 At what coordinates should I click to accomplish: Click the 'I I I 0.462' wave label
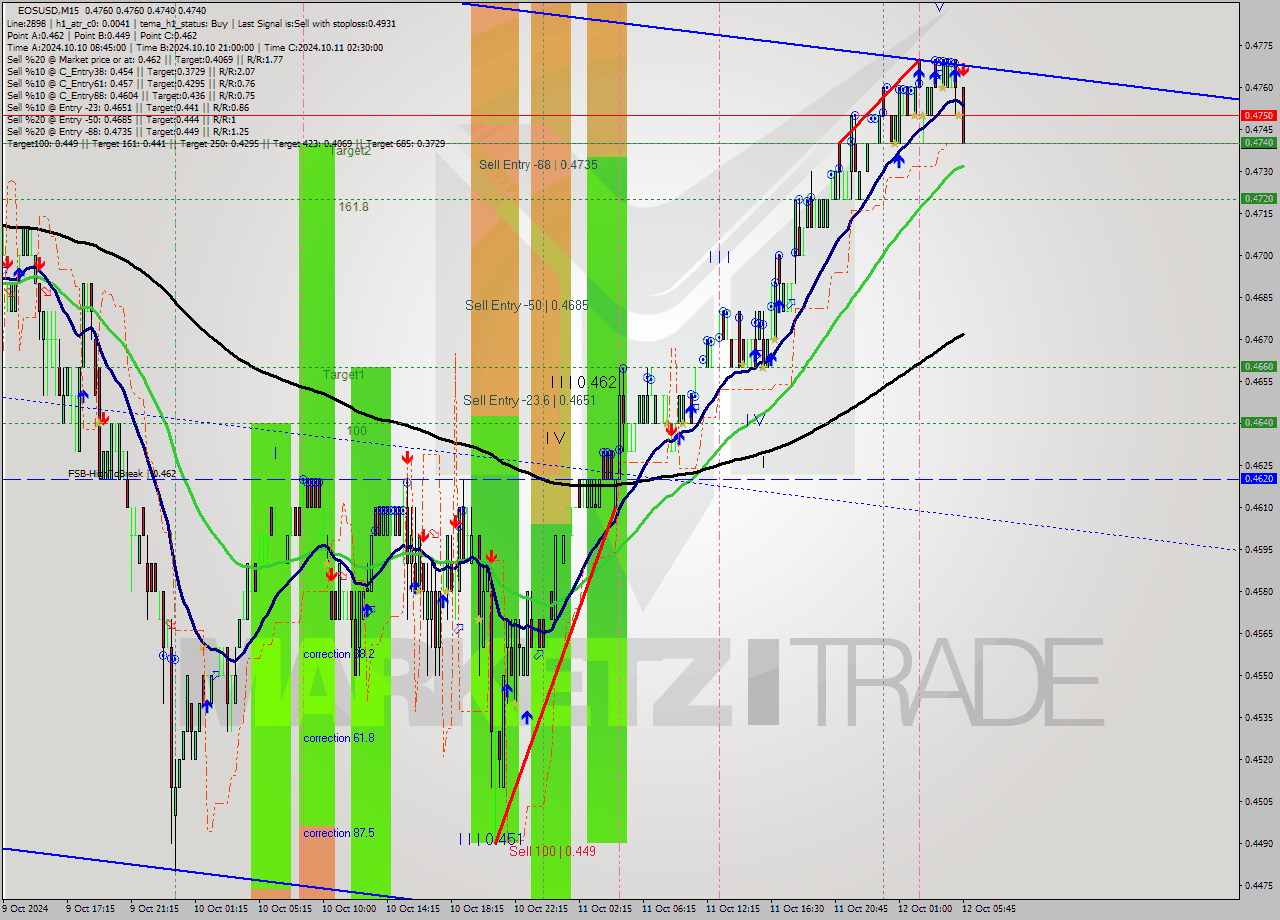coord(584,382)
